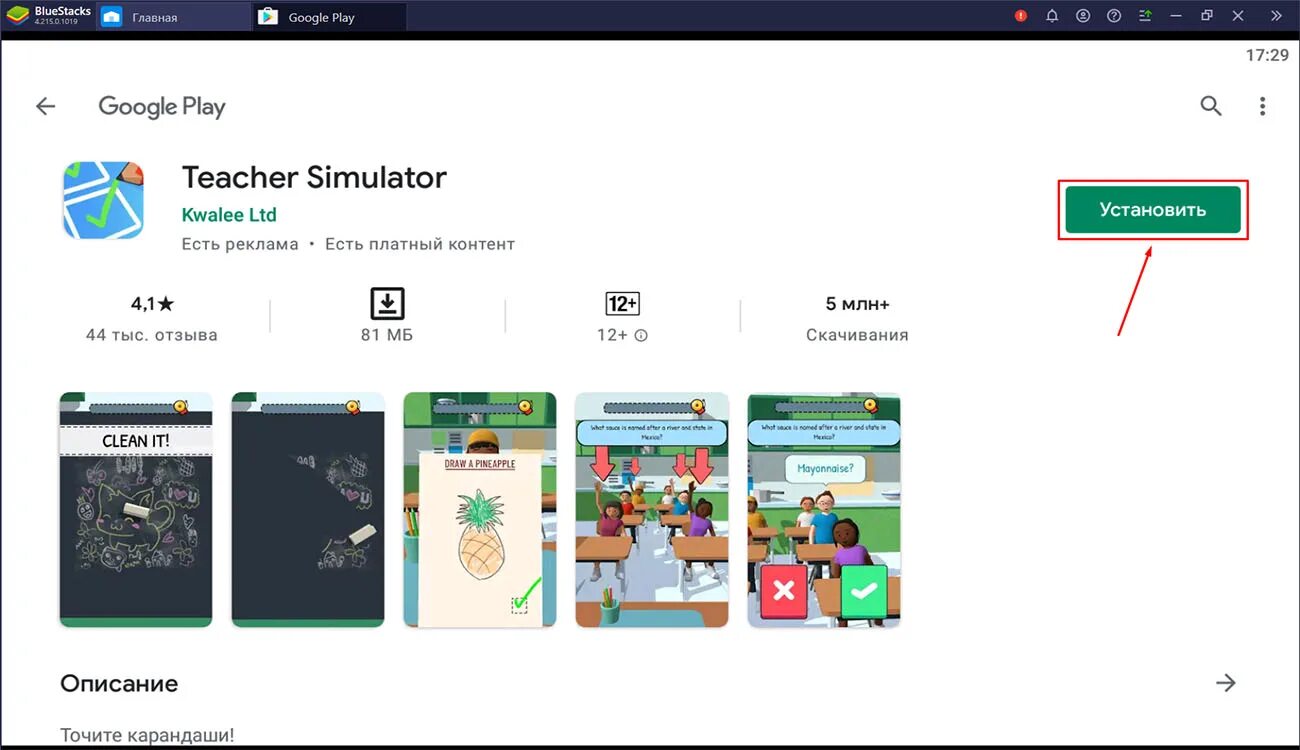1300x750 pixels.
Task: Open the classroom red arrows screenshot
Action: point(652,510)
